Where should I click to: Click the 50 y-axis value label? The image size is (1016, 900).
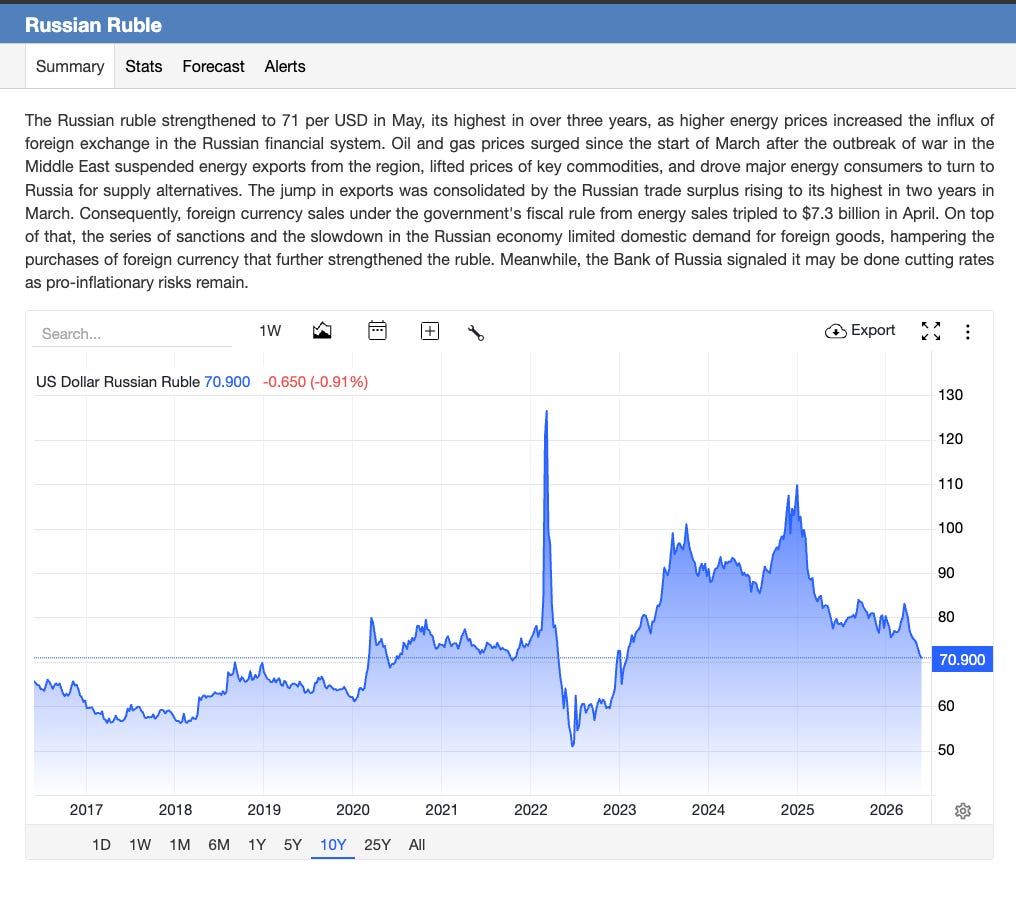(946, 750)
